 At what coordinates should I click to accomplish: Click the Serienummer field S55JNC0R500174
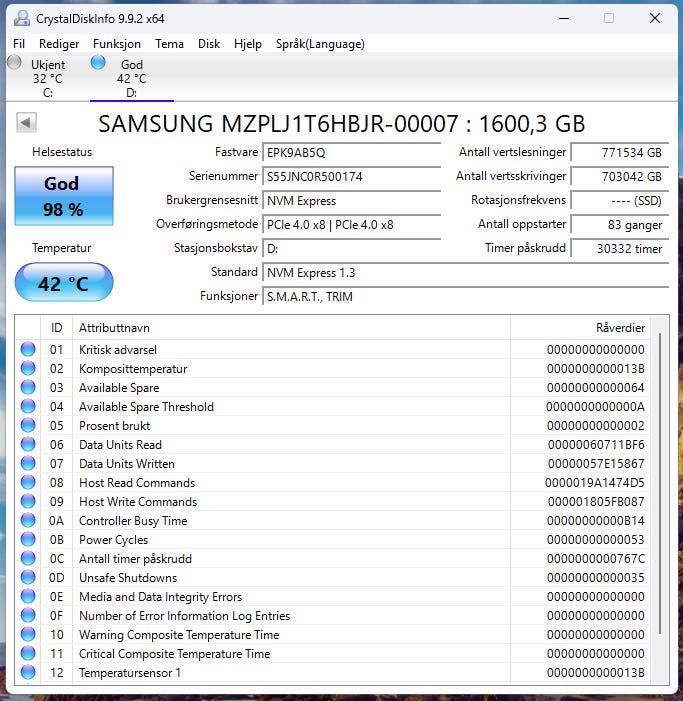(x=351, y=177)
